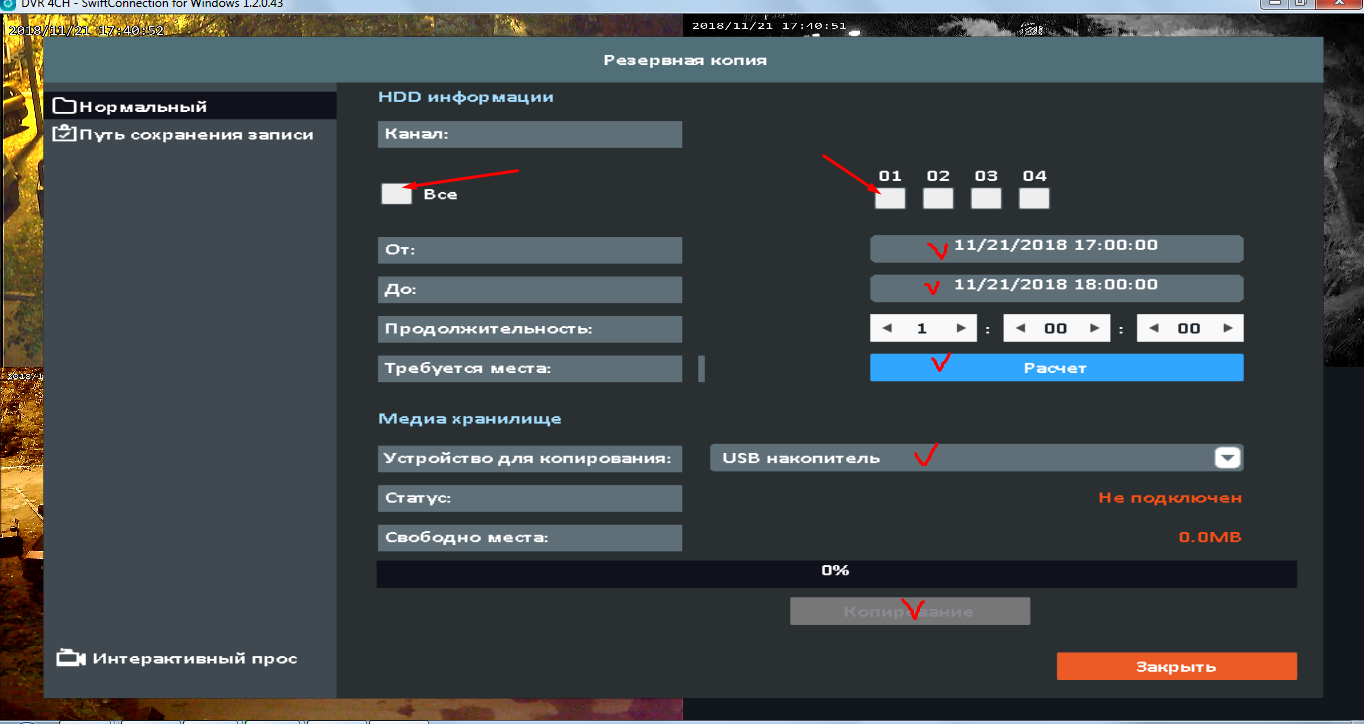Image resolution: width=1364 pixels, height=724 pixels.
Task: Click the Статус: label
Action: [x=530, y=498]
